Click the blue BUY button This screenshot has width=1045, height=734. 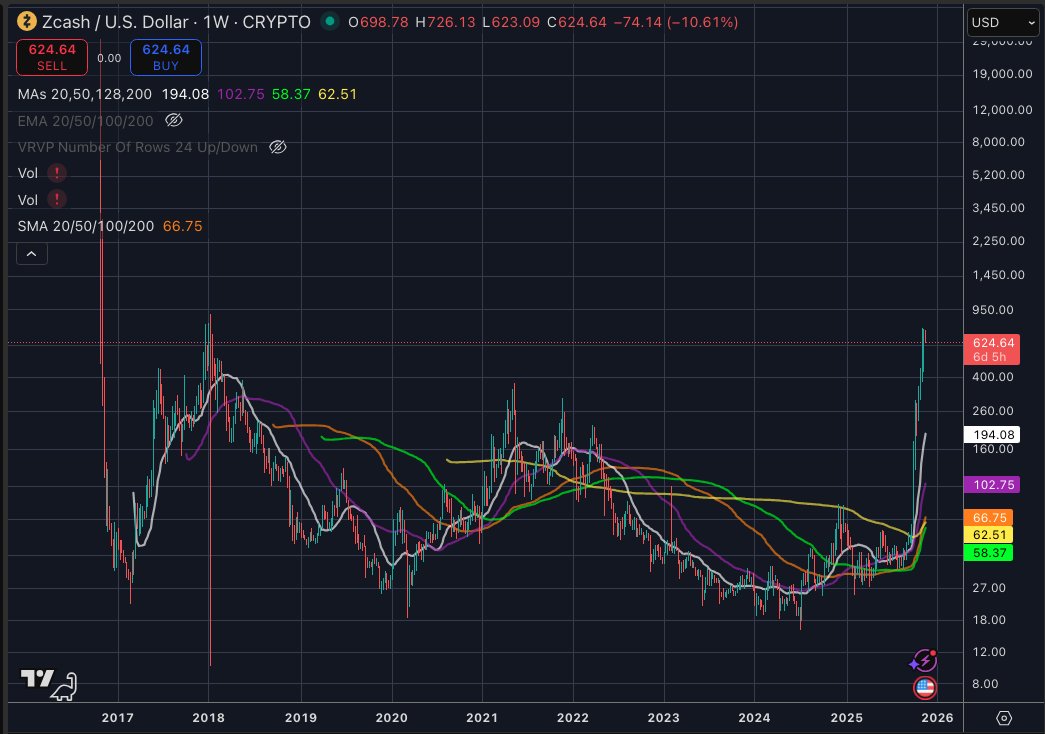click(165, 57)
